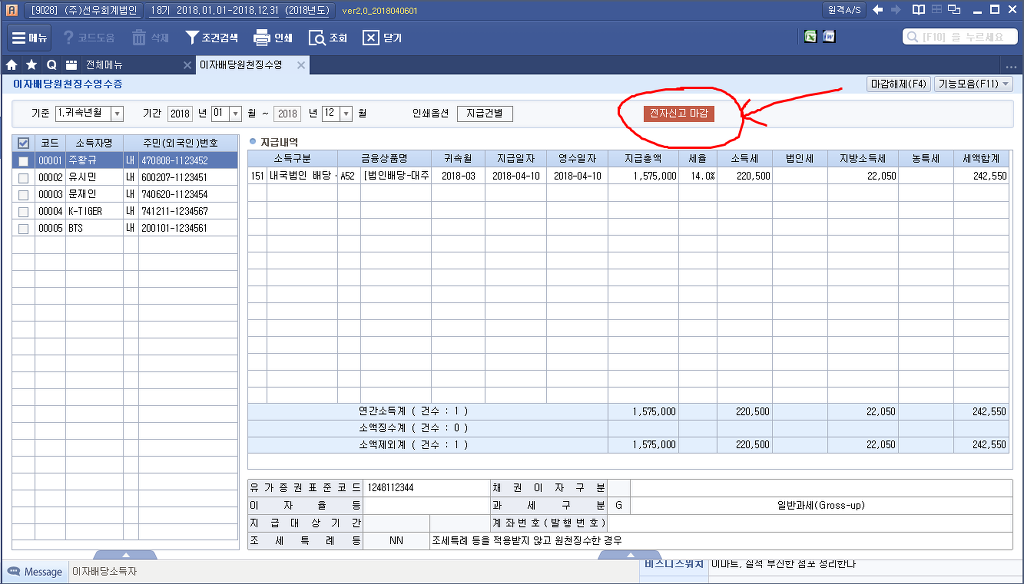The width and height of the screenshot is (1024, 584).
Task: Click the 유가증권표준코드 value 1248112344
Action: (x=390, y=487)
